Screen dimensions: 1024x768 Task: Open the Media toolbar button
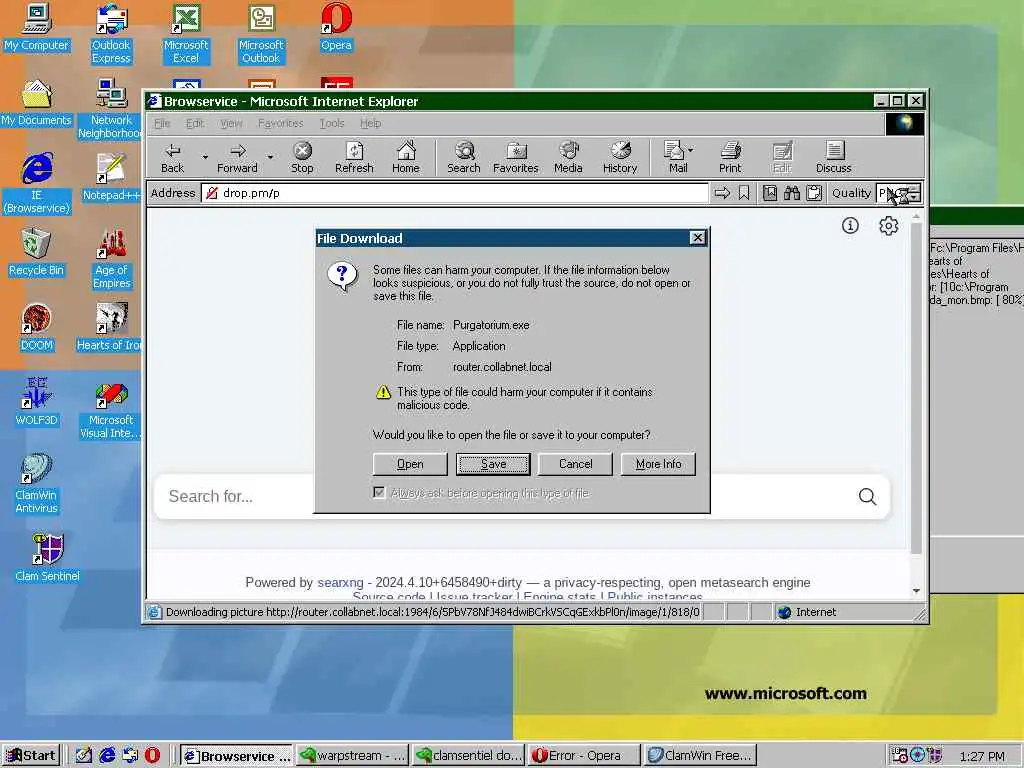568,157
